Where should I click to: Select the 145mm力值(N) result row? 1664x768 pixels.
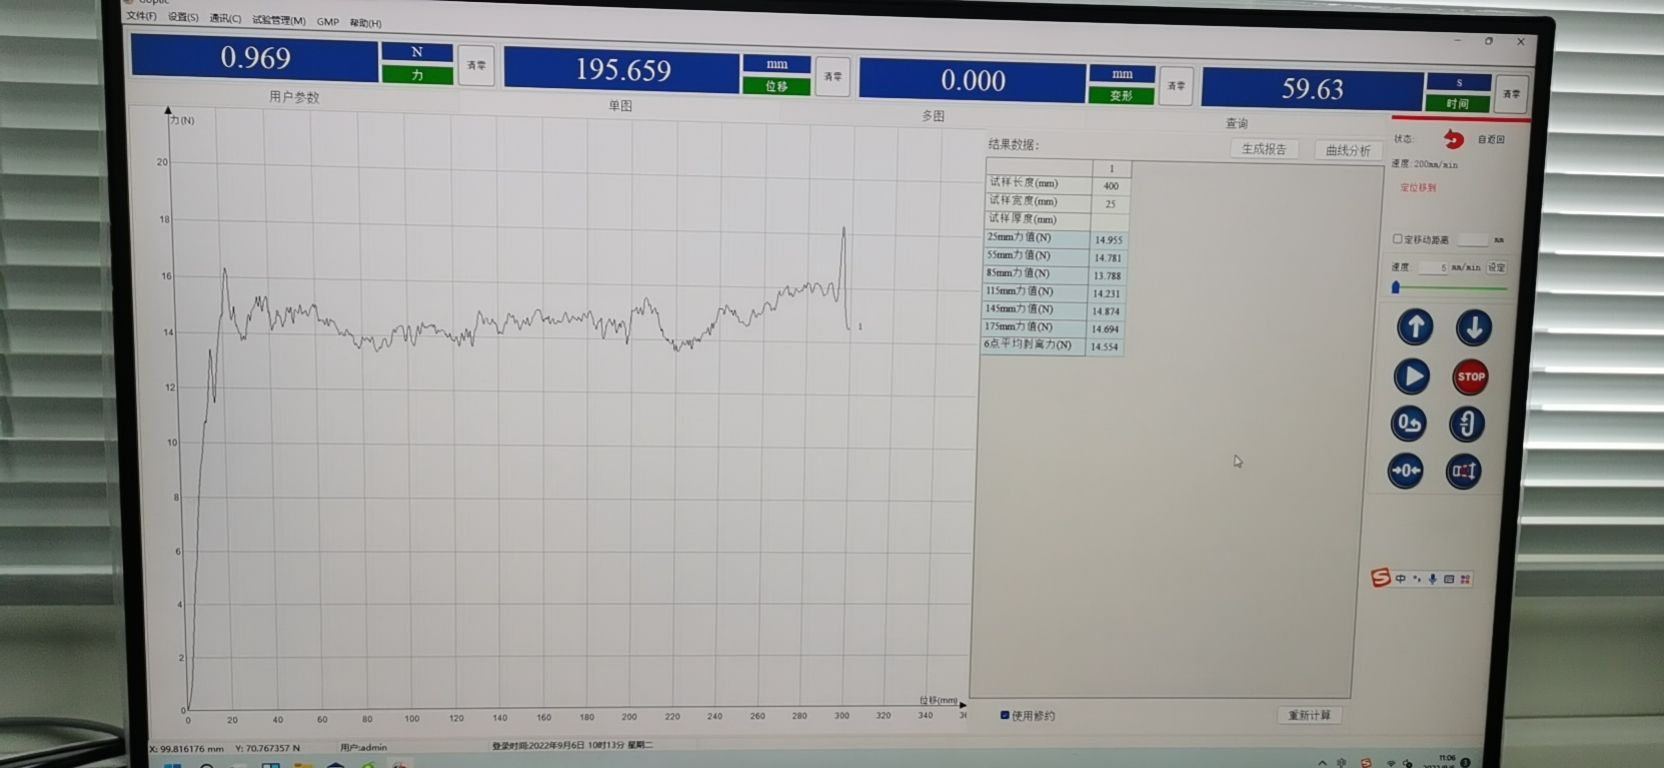1053,310
